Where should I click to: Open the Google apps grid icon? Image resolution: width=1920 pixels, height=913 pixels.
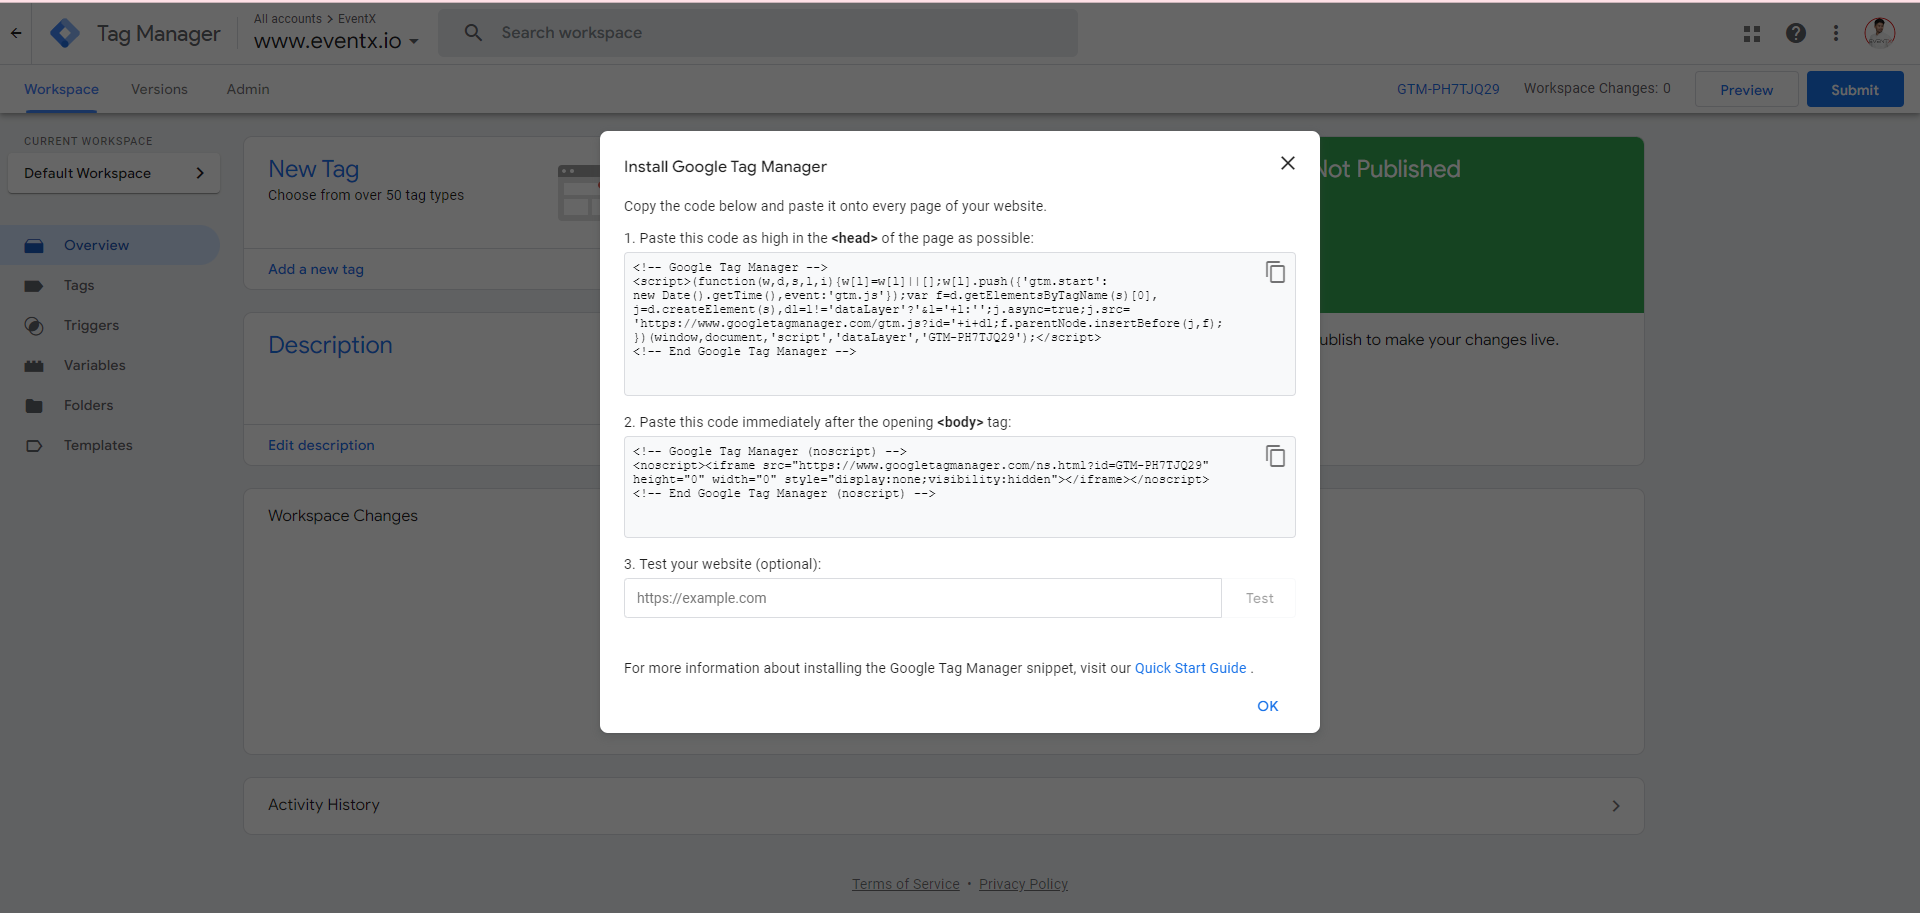1752,33
